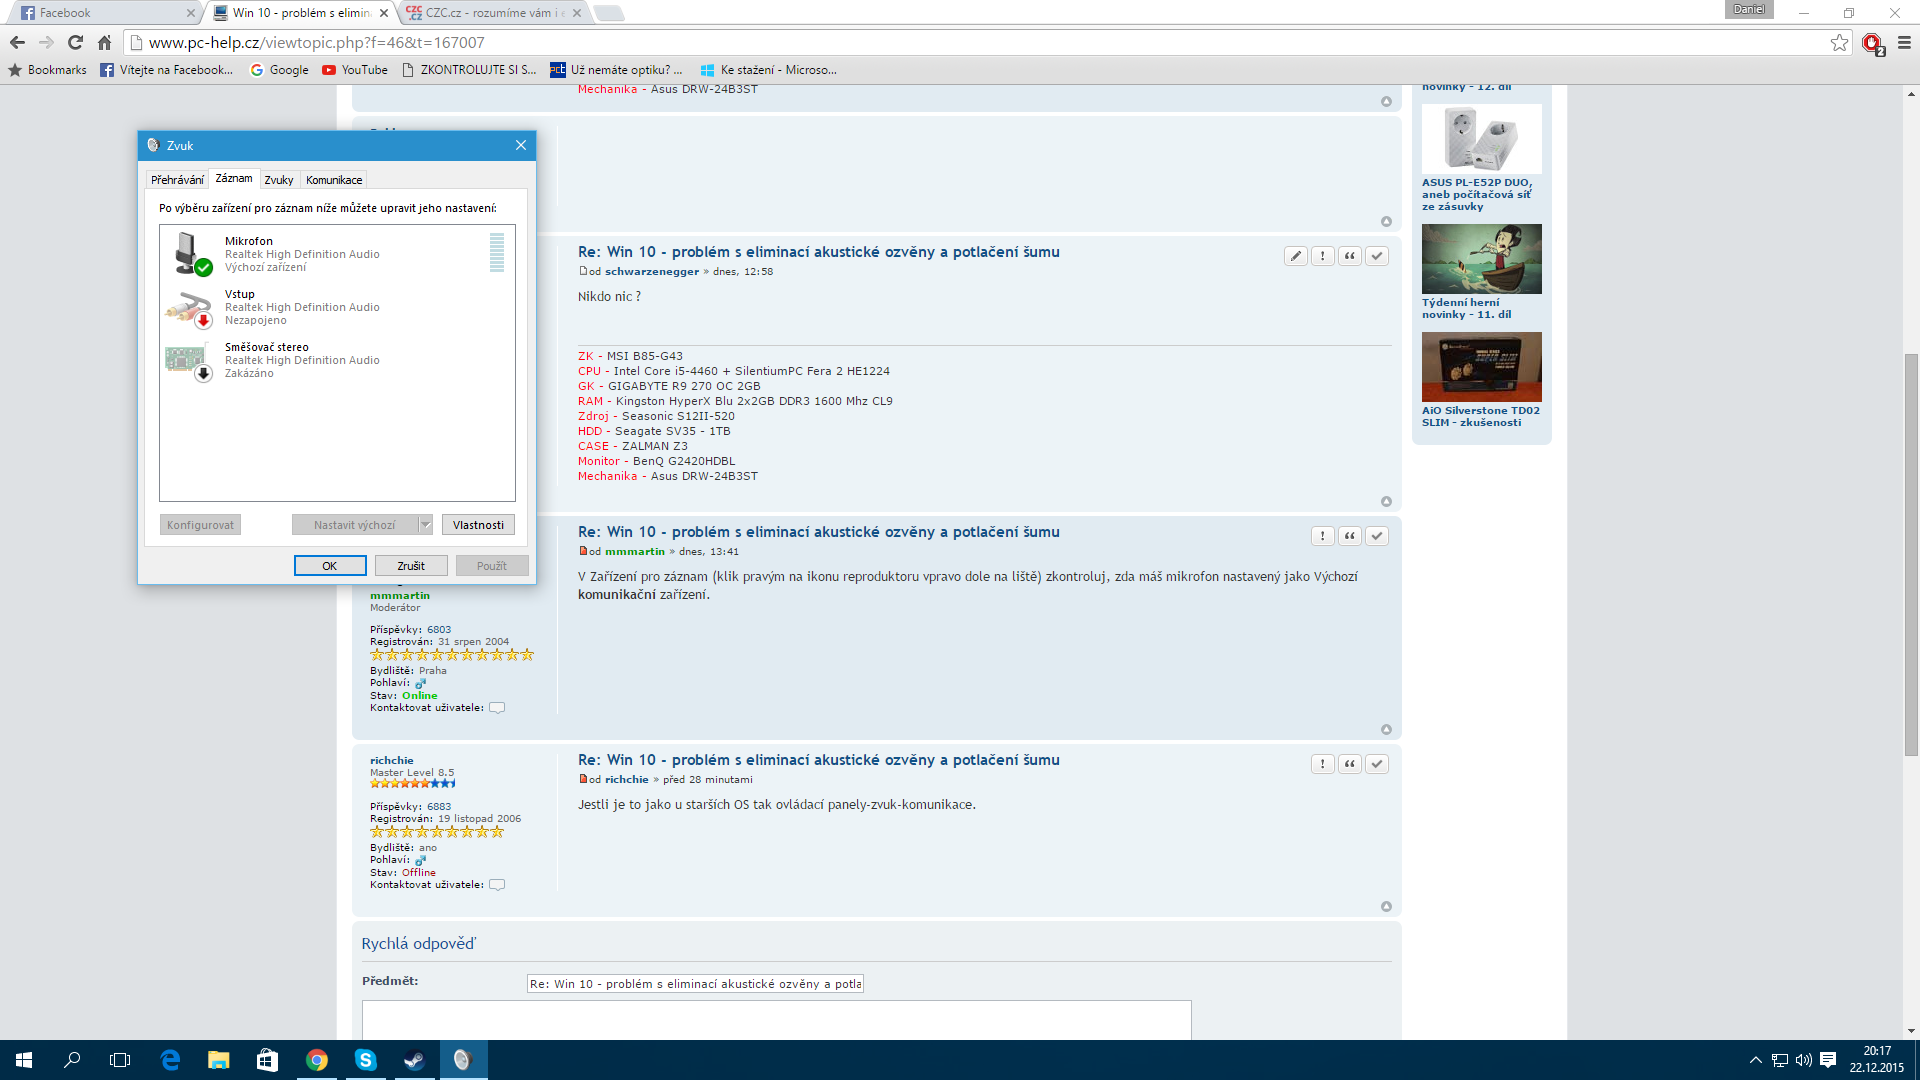Open Chrome menu hamburger icon
The image size is (1920, 1080).
[x=1904, y=42]
